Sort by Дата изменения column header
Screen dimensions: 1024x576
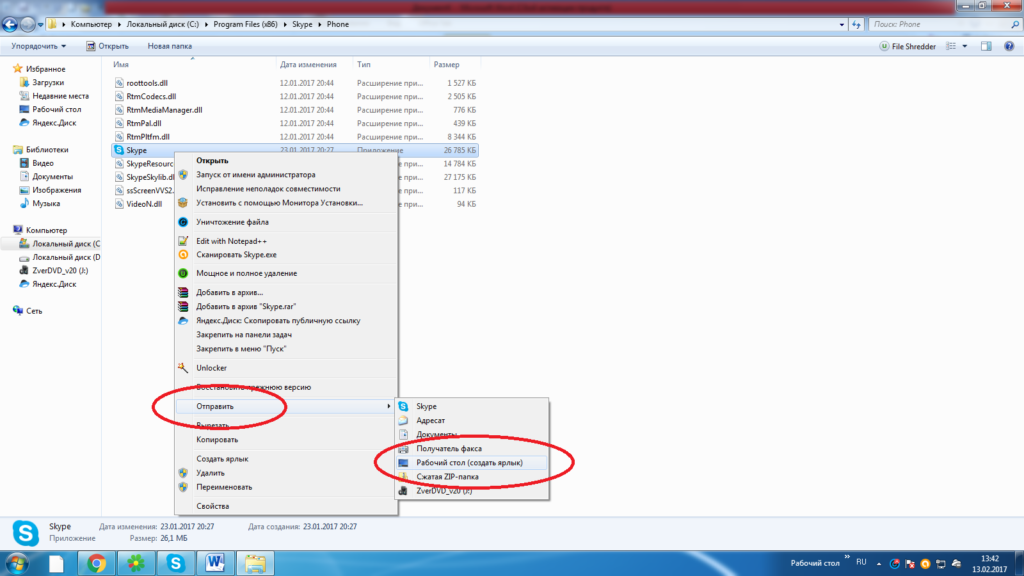[308, 65]
